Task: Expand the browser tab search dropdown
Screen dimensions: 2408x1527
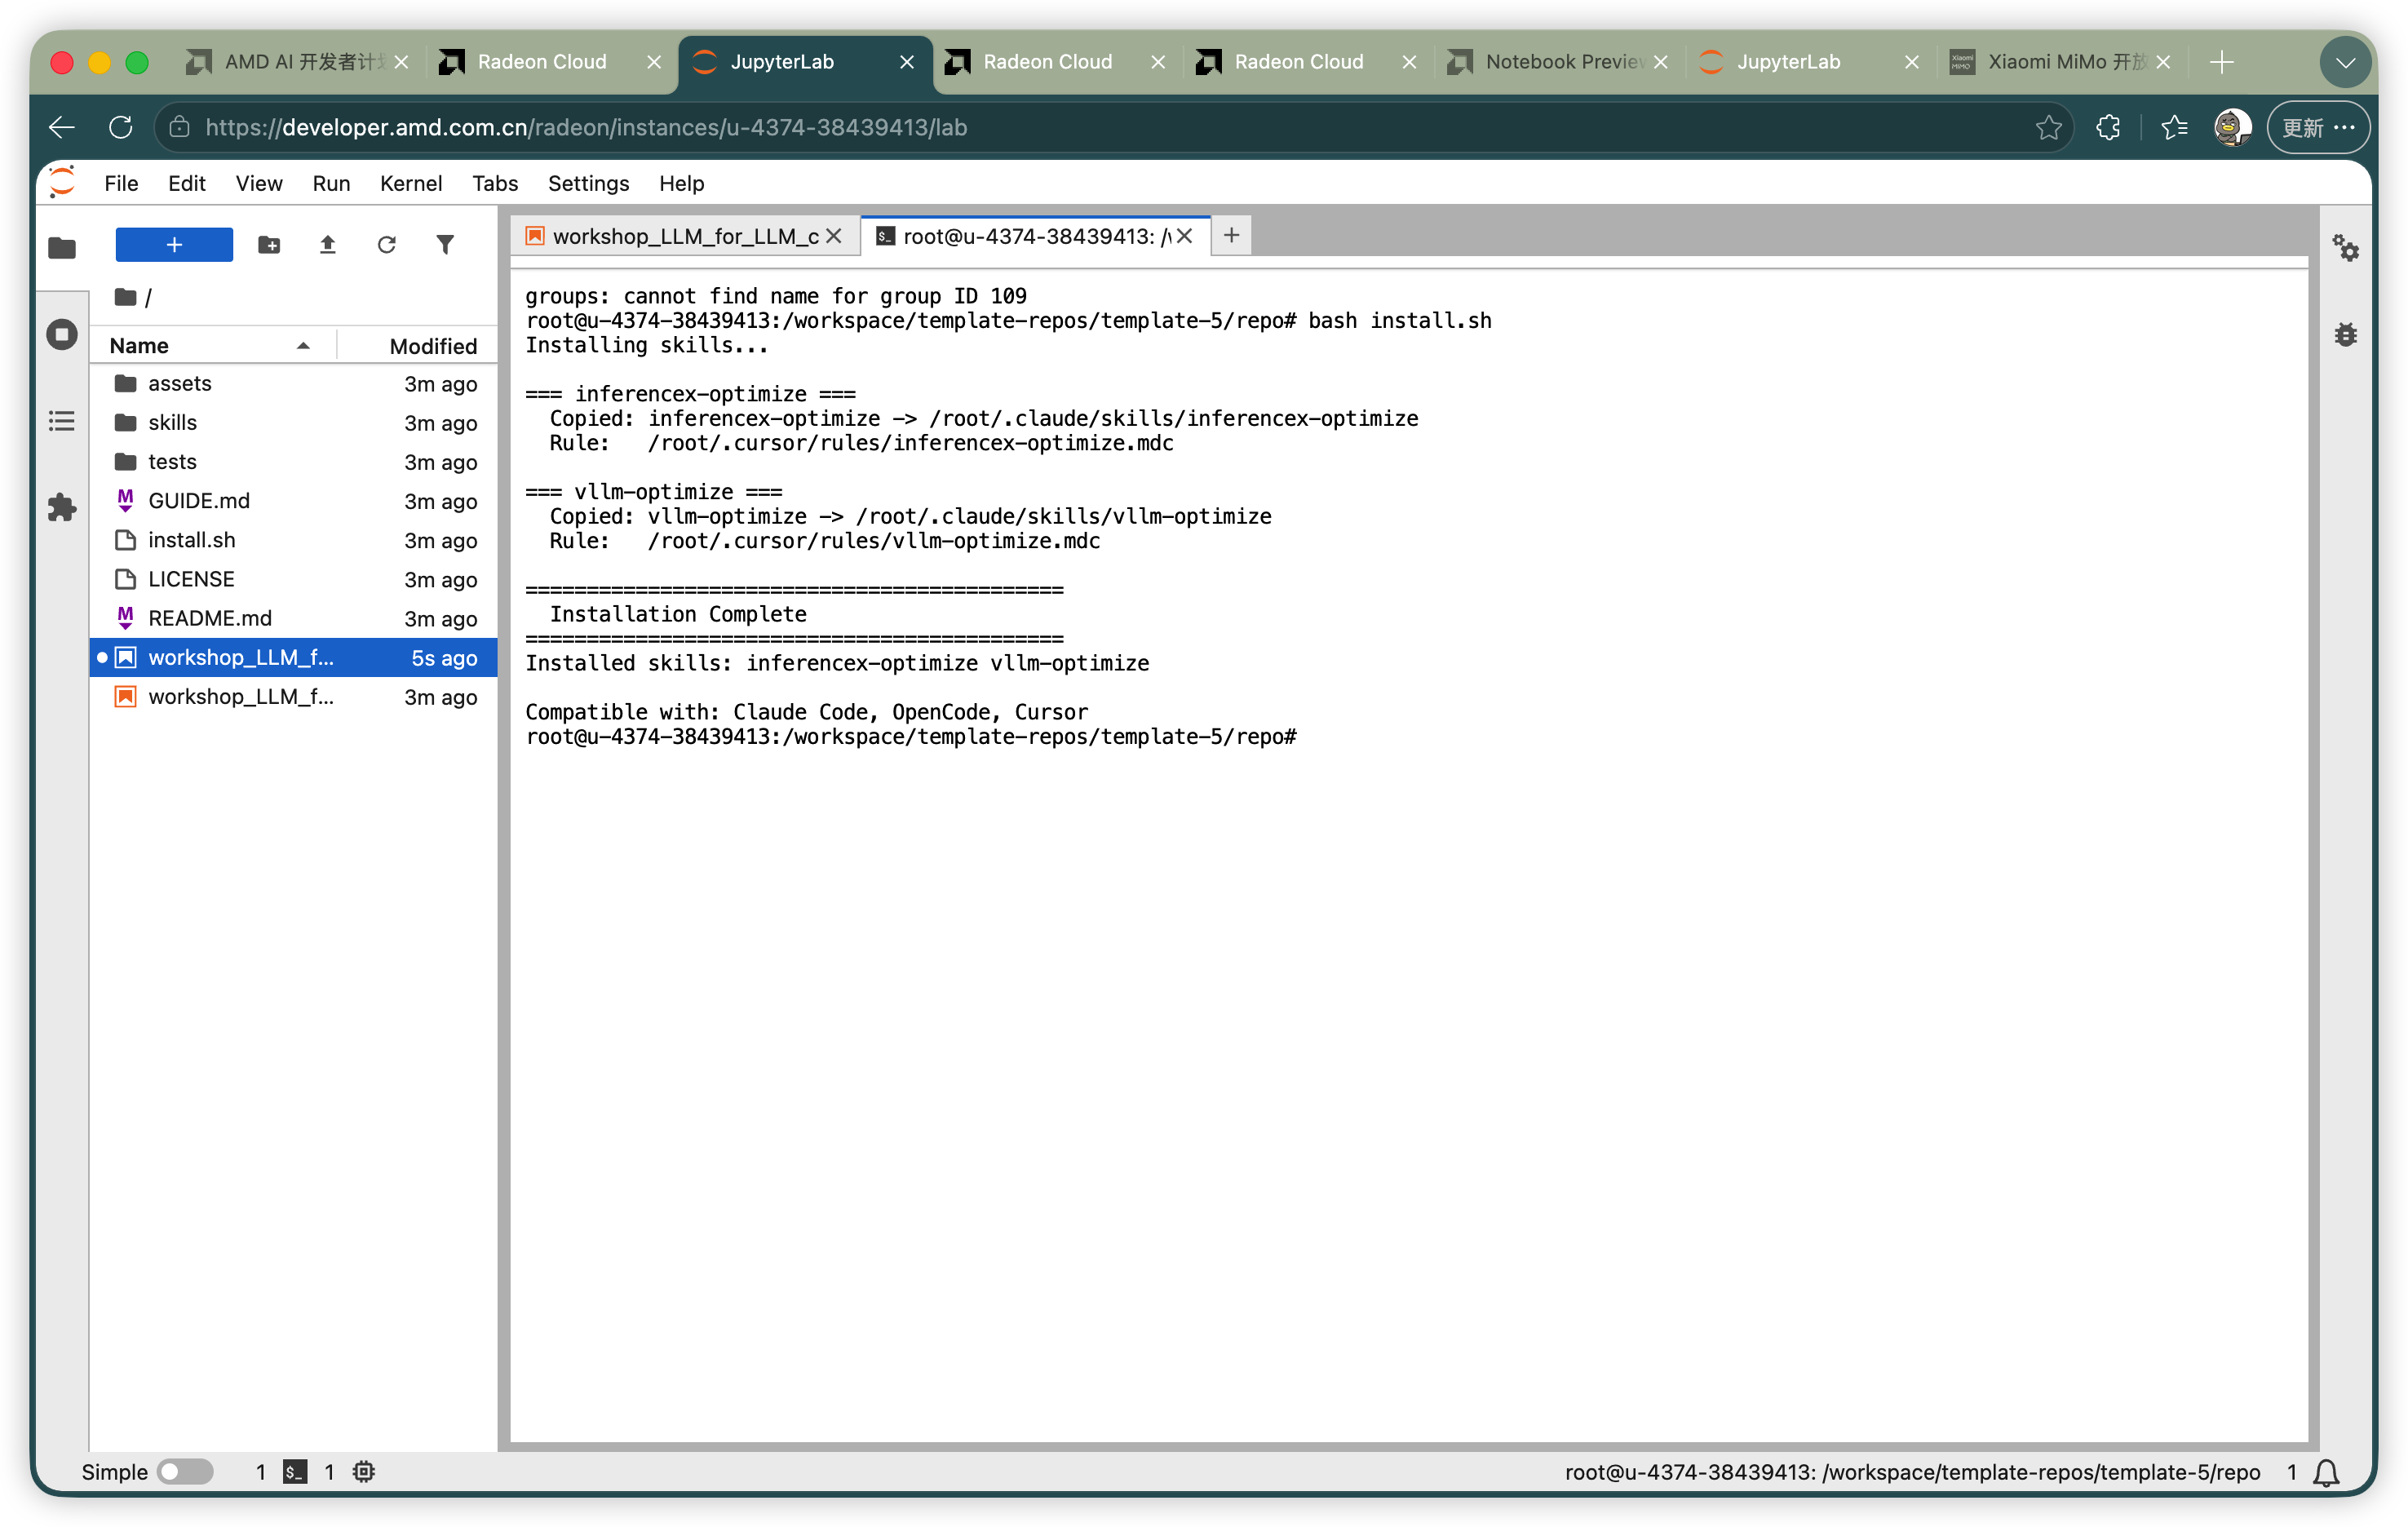Action: pos(2345,62)
